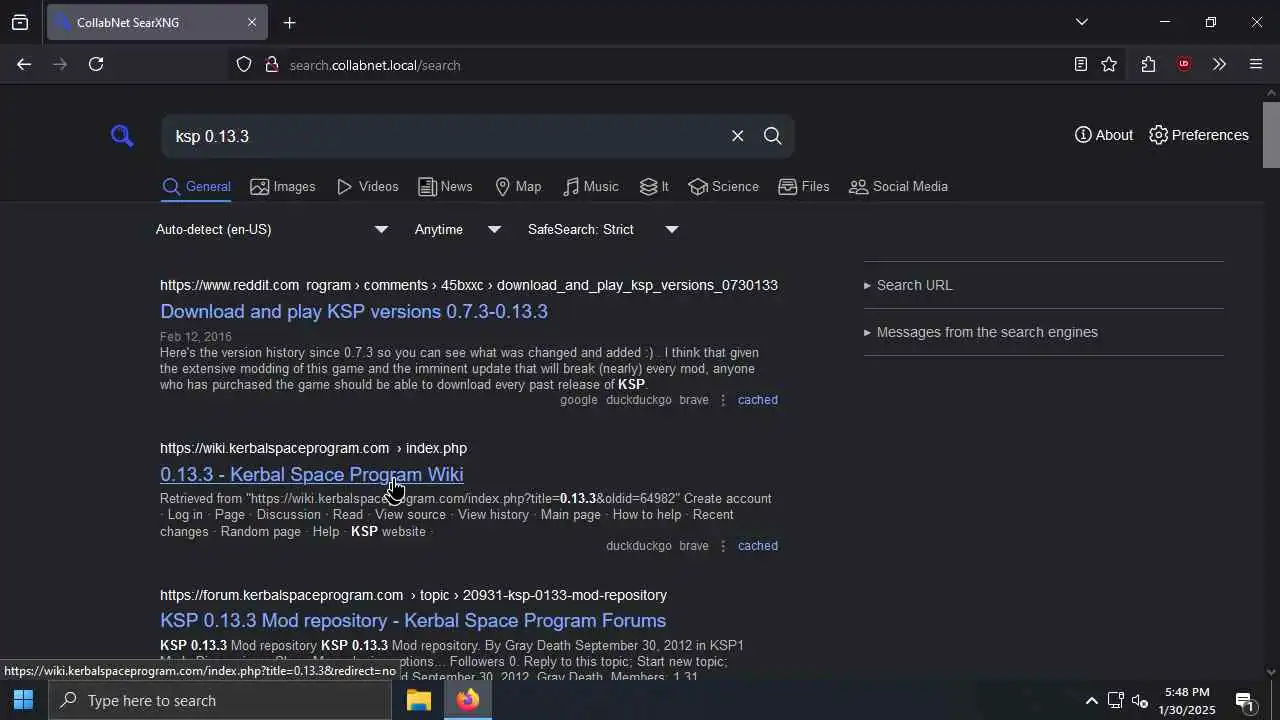Click the Reddit result URL text

468,285
